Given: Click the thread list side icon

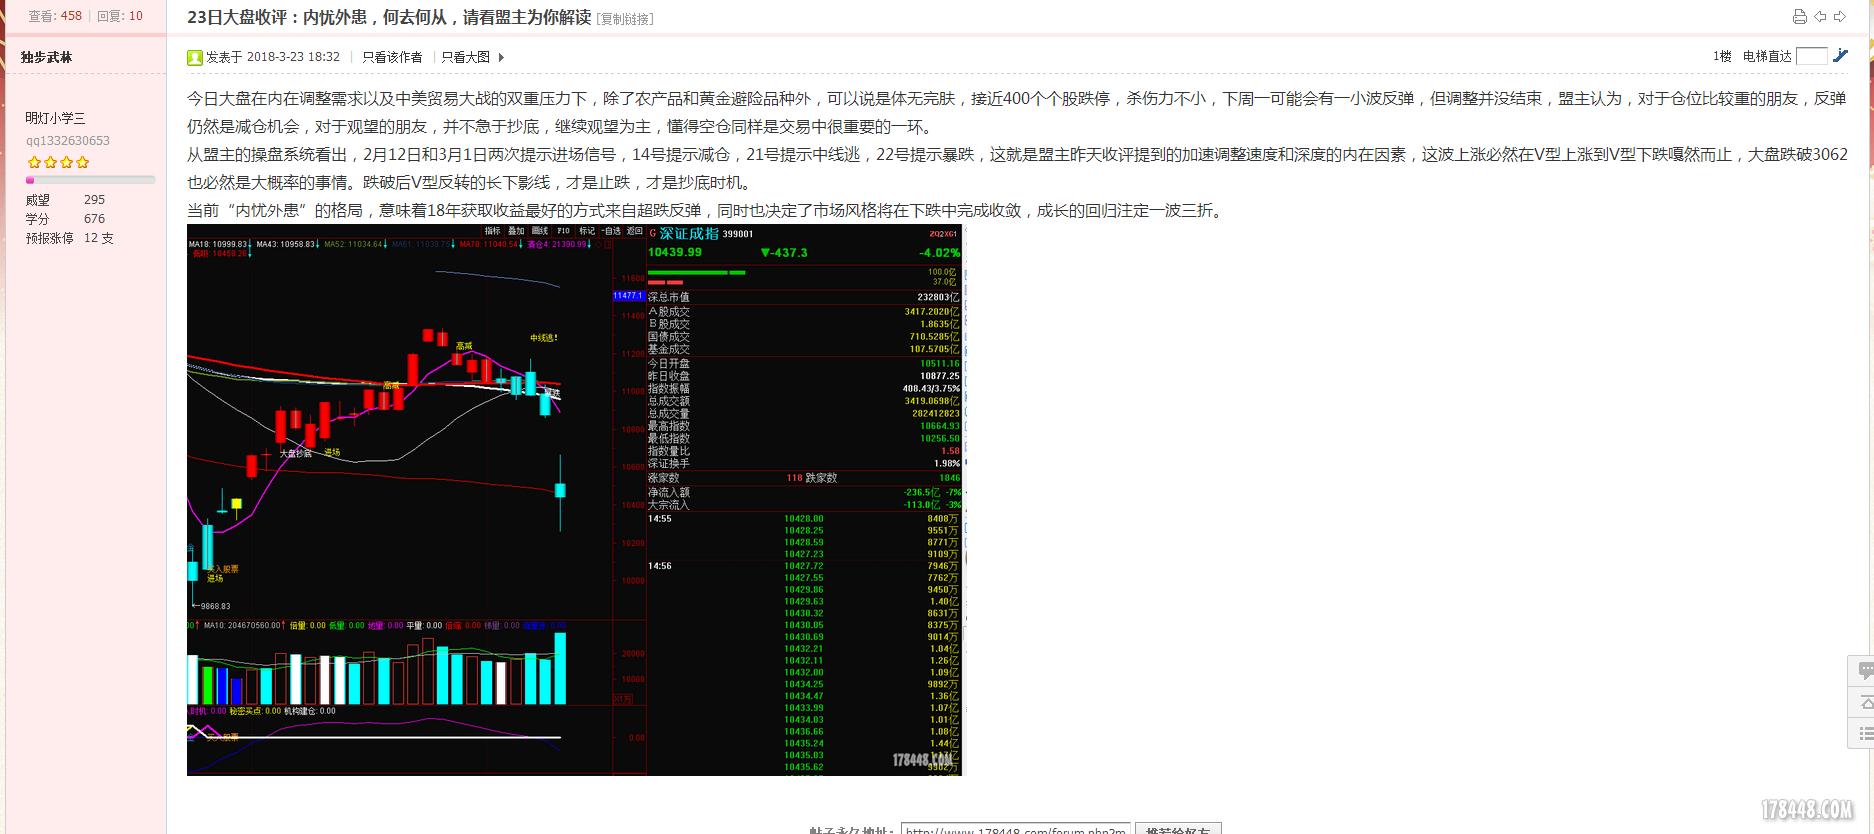Looking at the screenshot, I should [1865, 734].
